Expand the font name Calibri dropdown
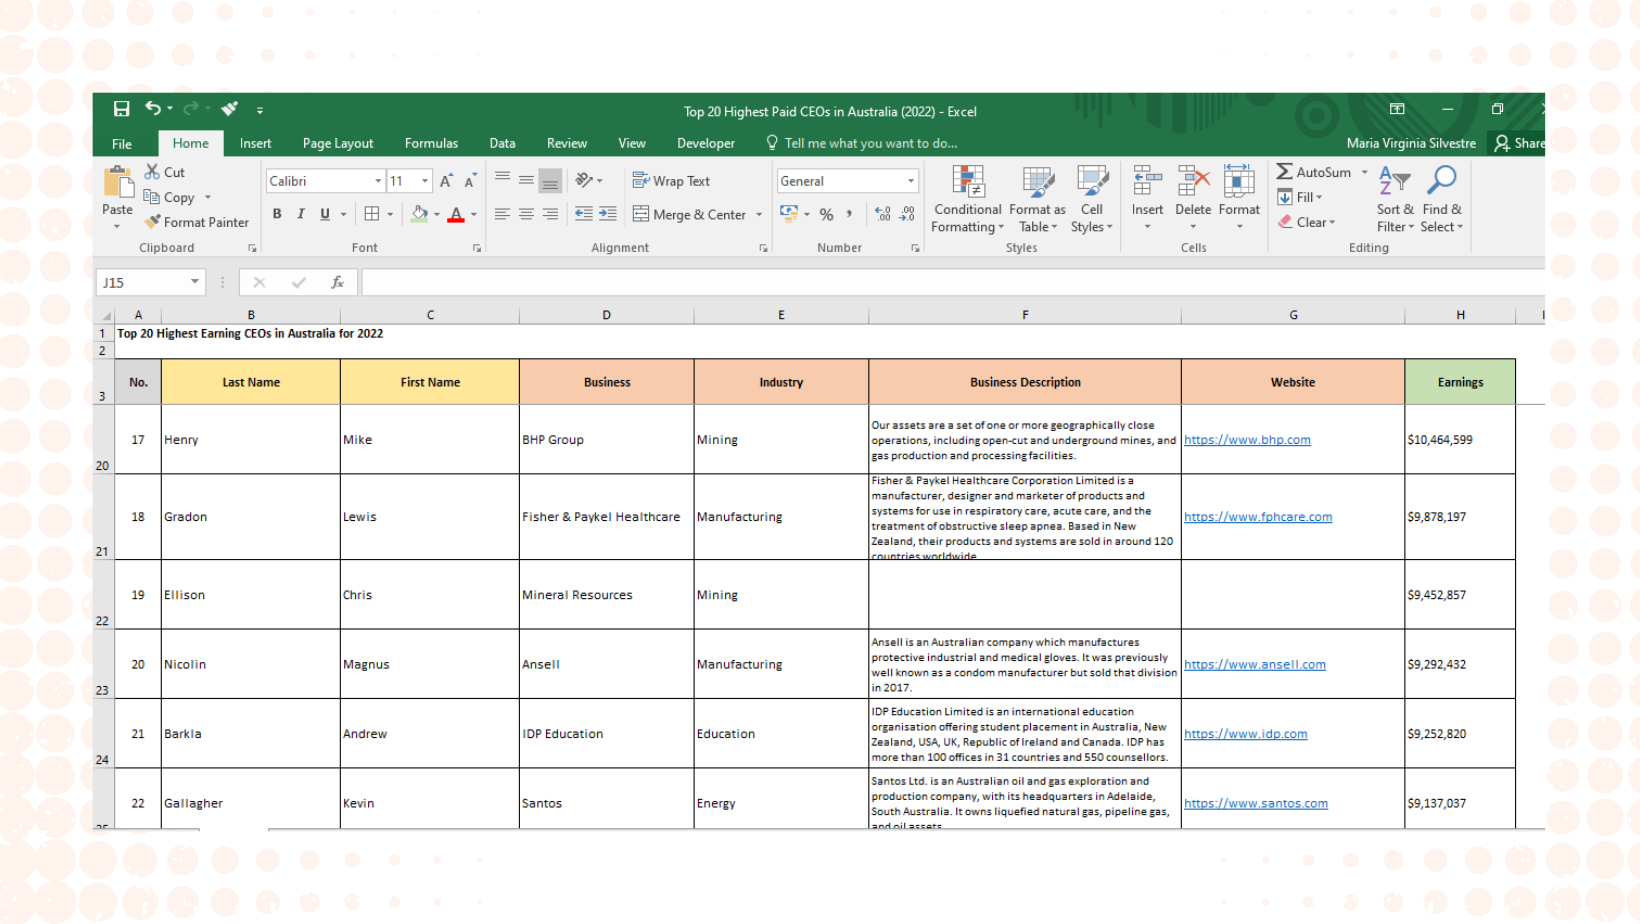 point(378,181)
